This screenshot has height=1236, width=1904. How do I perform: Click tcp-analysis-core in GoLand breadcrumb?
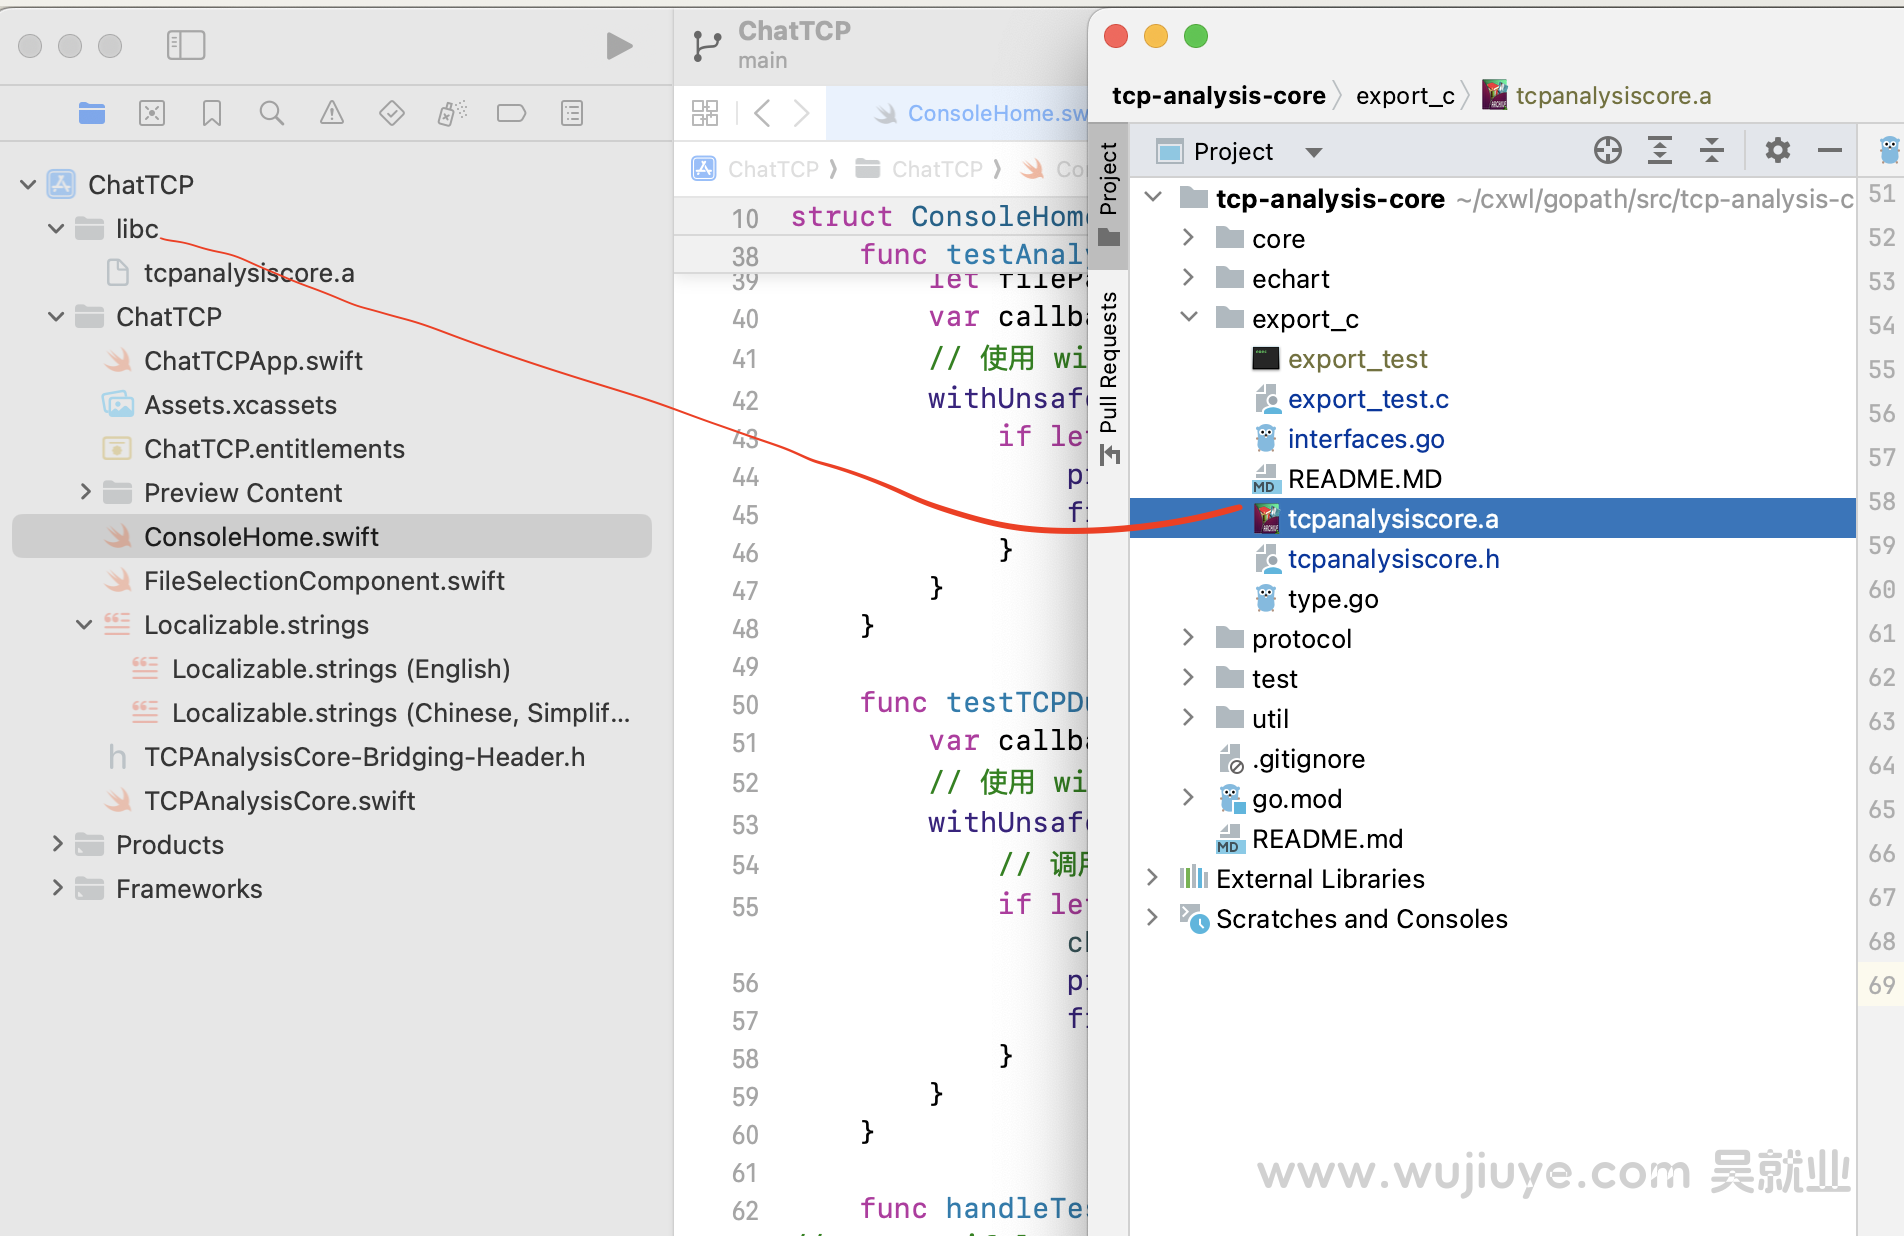click(x=1218, y=96)
